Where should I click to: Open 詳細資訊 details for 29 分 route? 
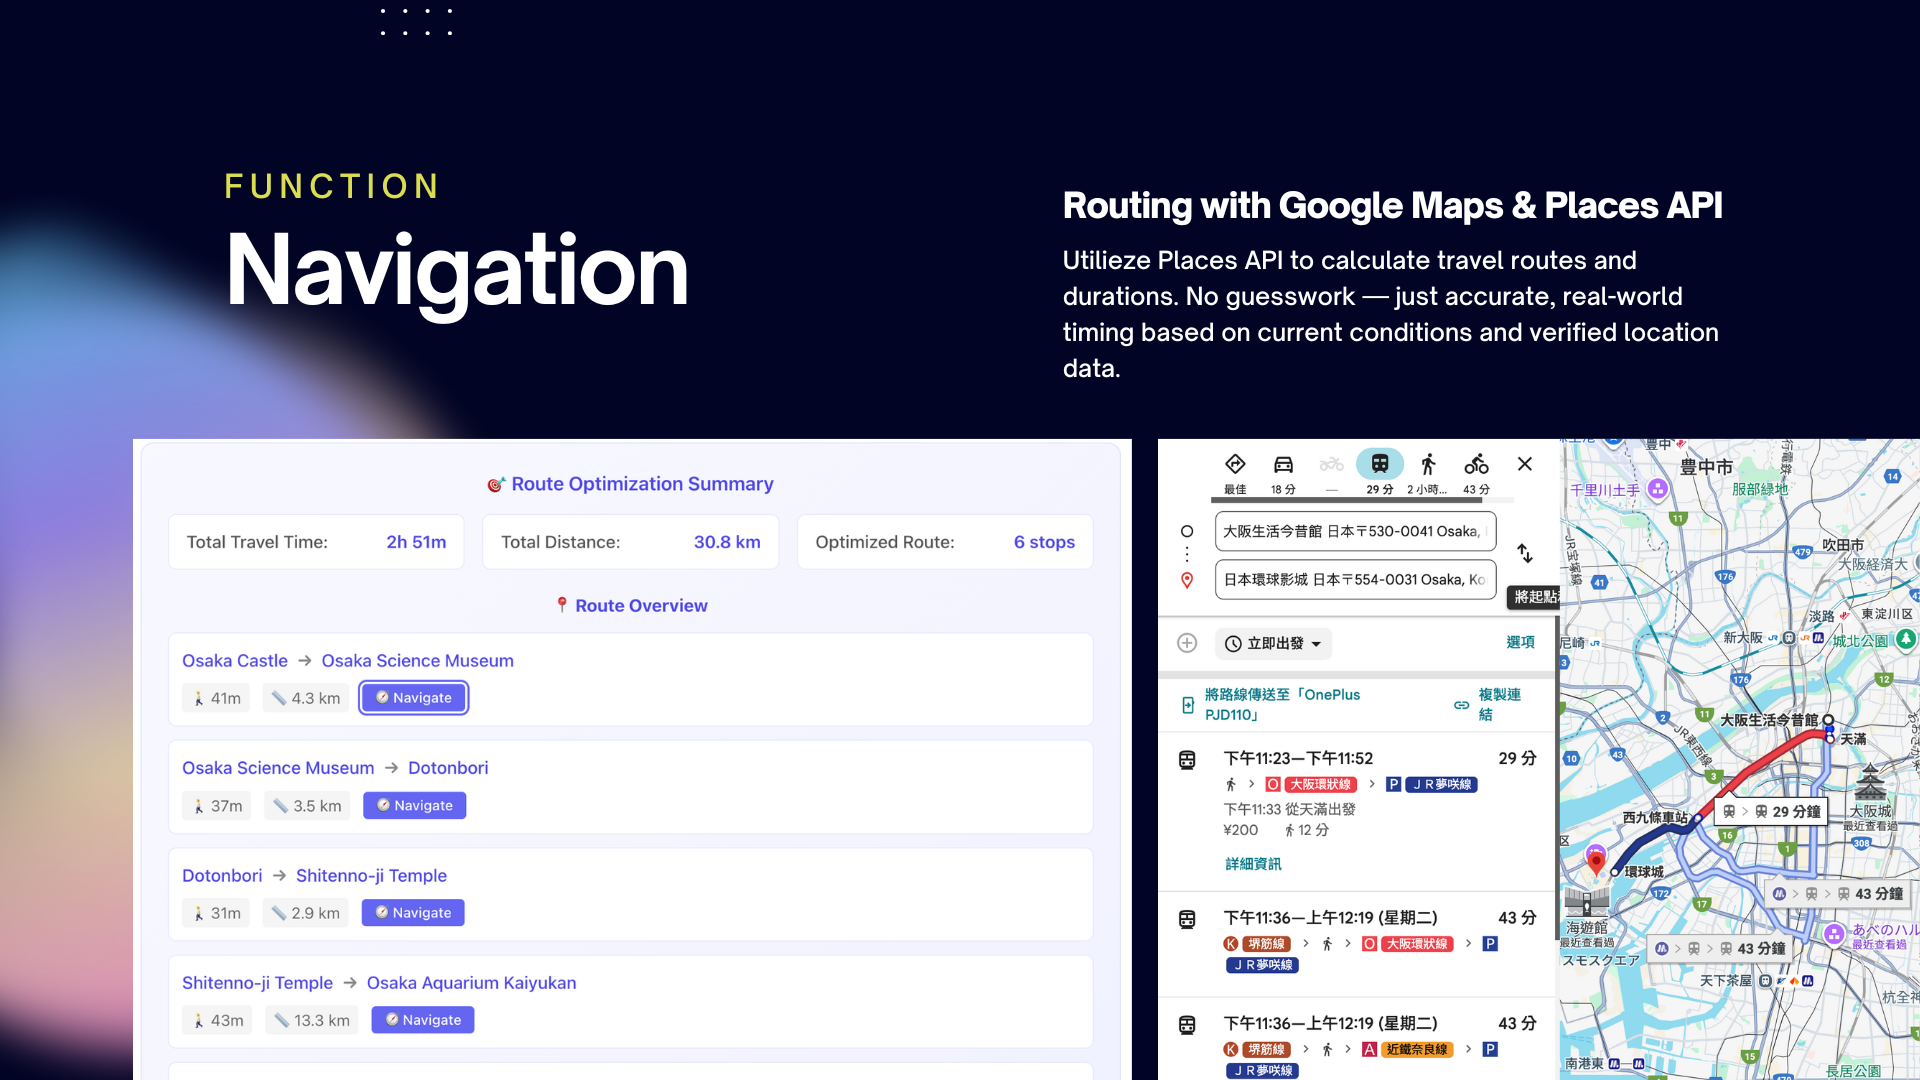(1252, 864)
